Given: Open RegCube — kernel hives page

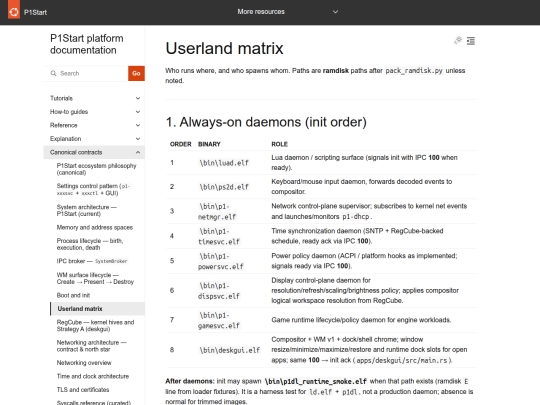Looking at the screenshot, I should [95, 325].
